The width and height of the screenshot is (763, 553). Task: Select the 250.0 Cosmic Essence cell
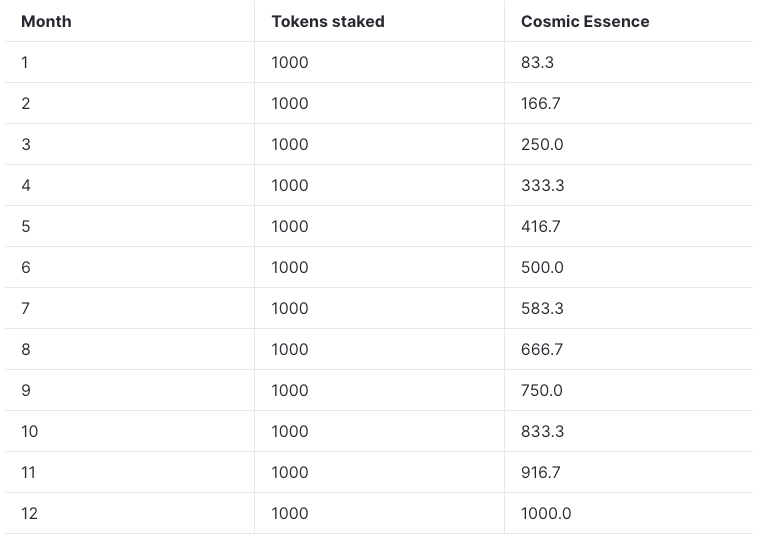click(x=542, y=144)
